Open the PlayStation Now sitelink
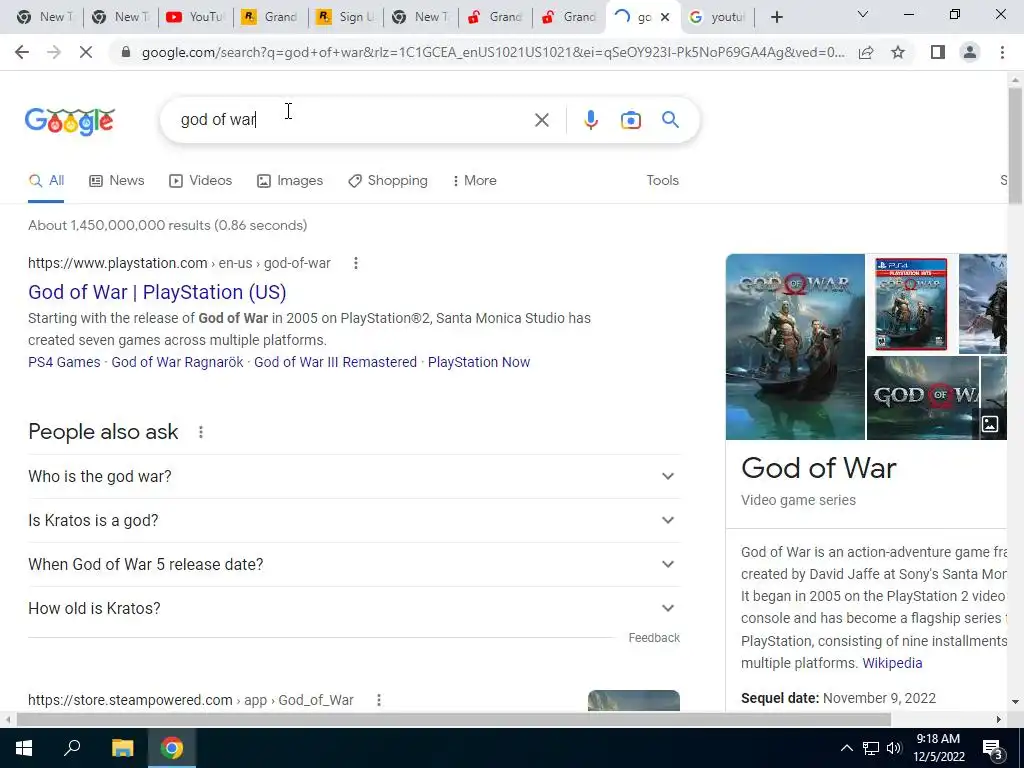This screenshot has width=1024, height=768. [479, 362]
